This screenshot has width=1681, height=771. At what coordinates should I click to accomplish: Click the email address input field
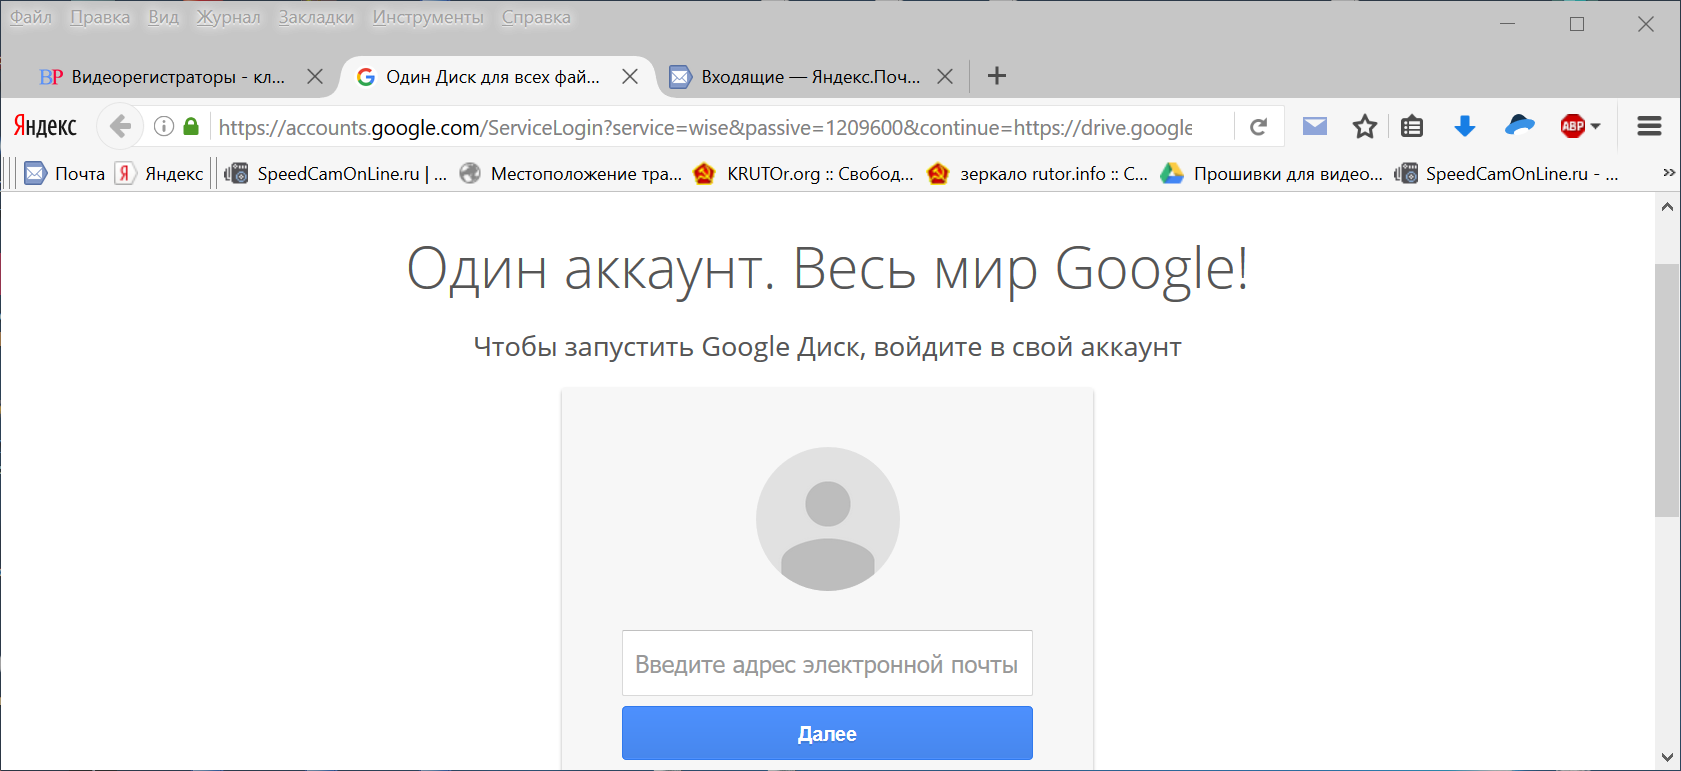(x=827, y=664)
